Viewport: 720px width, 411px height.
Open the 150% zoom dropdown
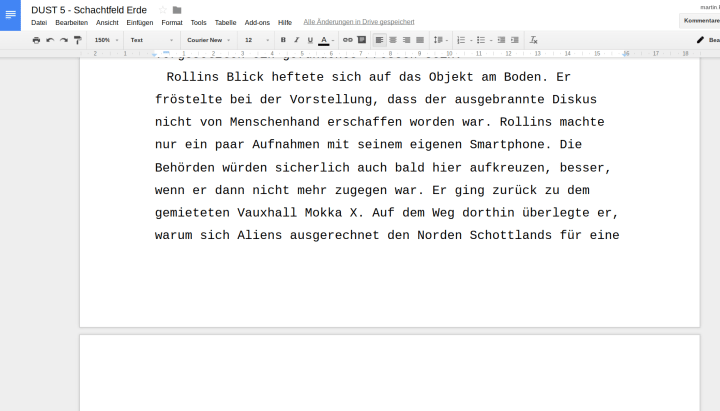(x=106, y=40)
